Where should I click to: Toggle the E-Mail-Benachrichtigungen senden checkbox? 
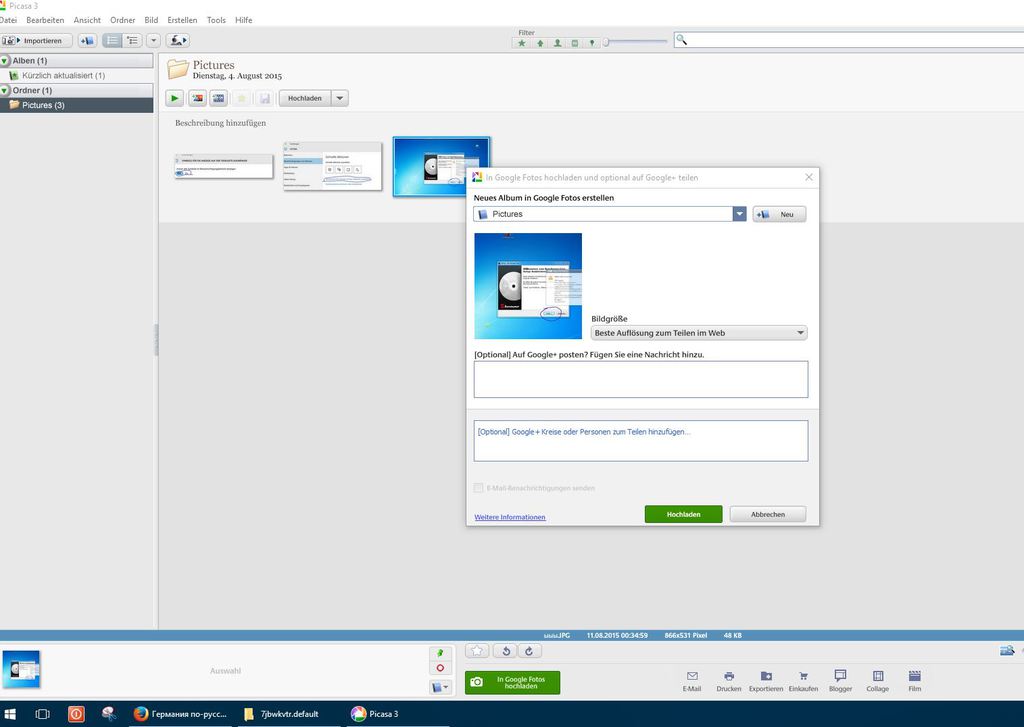click(479, 488)
